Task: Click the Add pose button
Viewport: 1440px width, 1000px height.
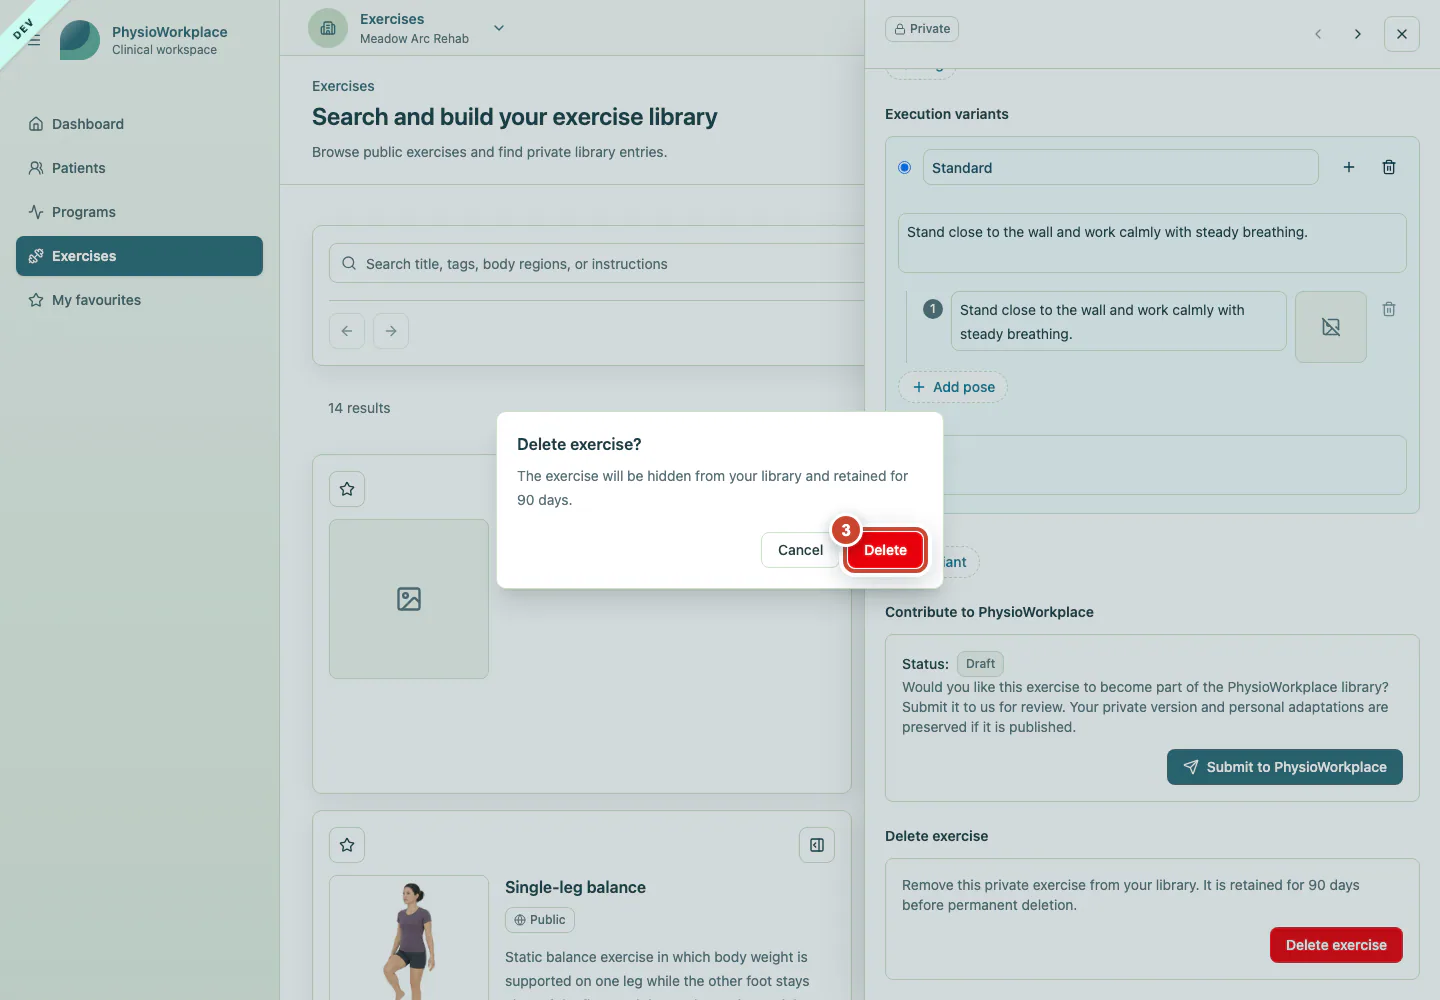Action: coord(953,387)
